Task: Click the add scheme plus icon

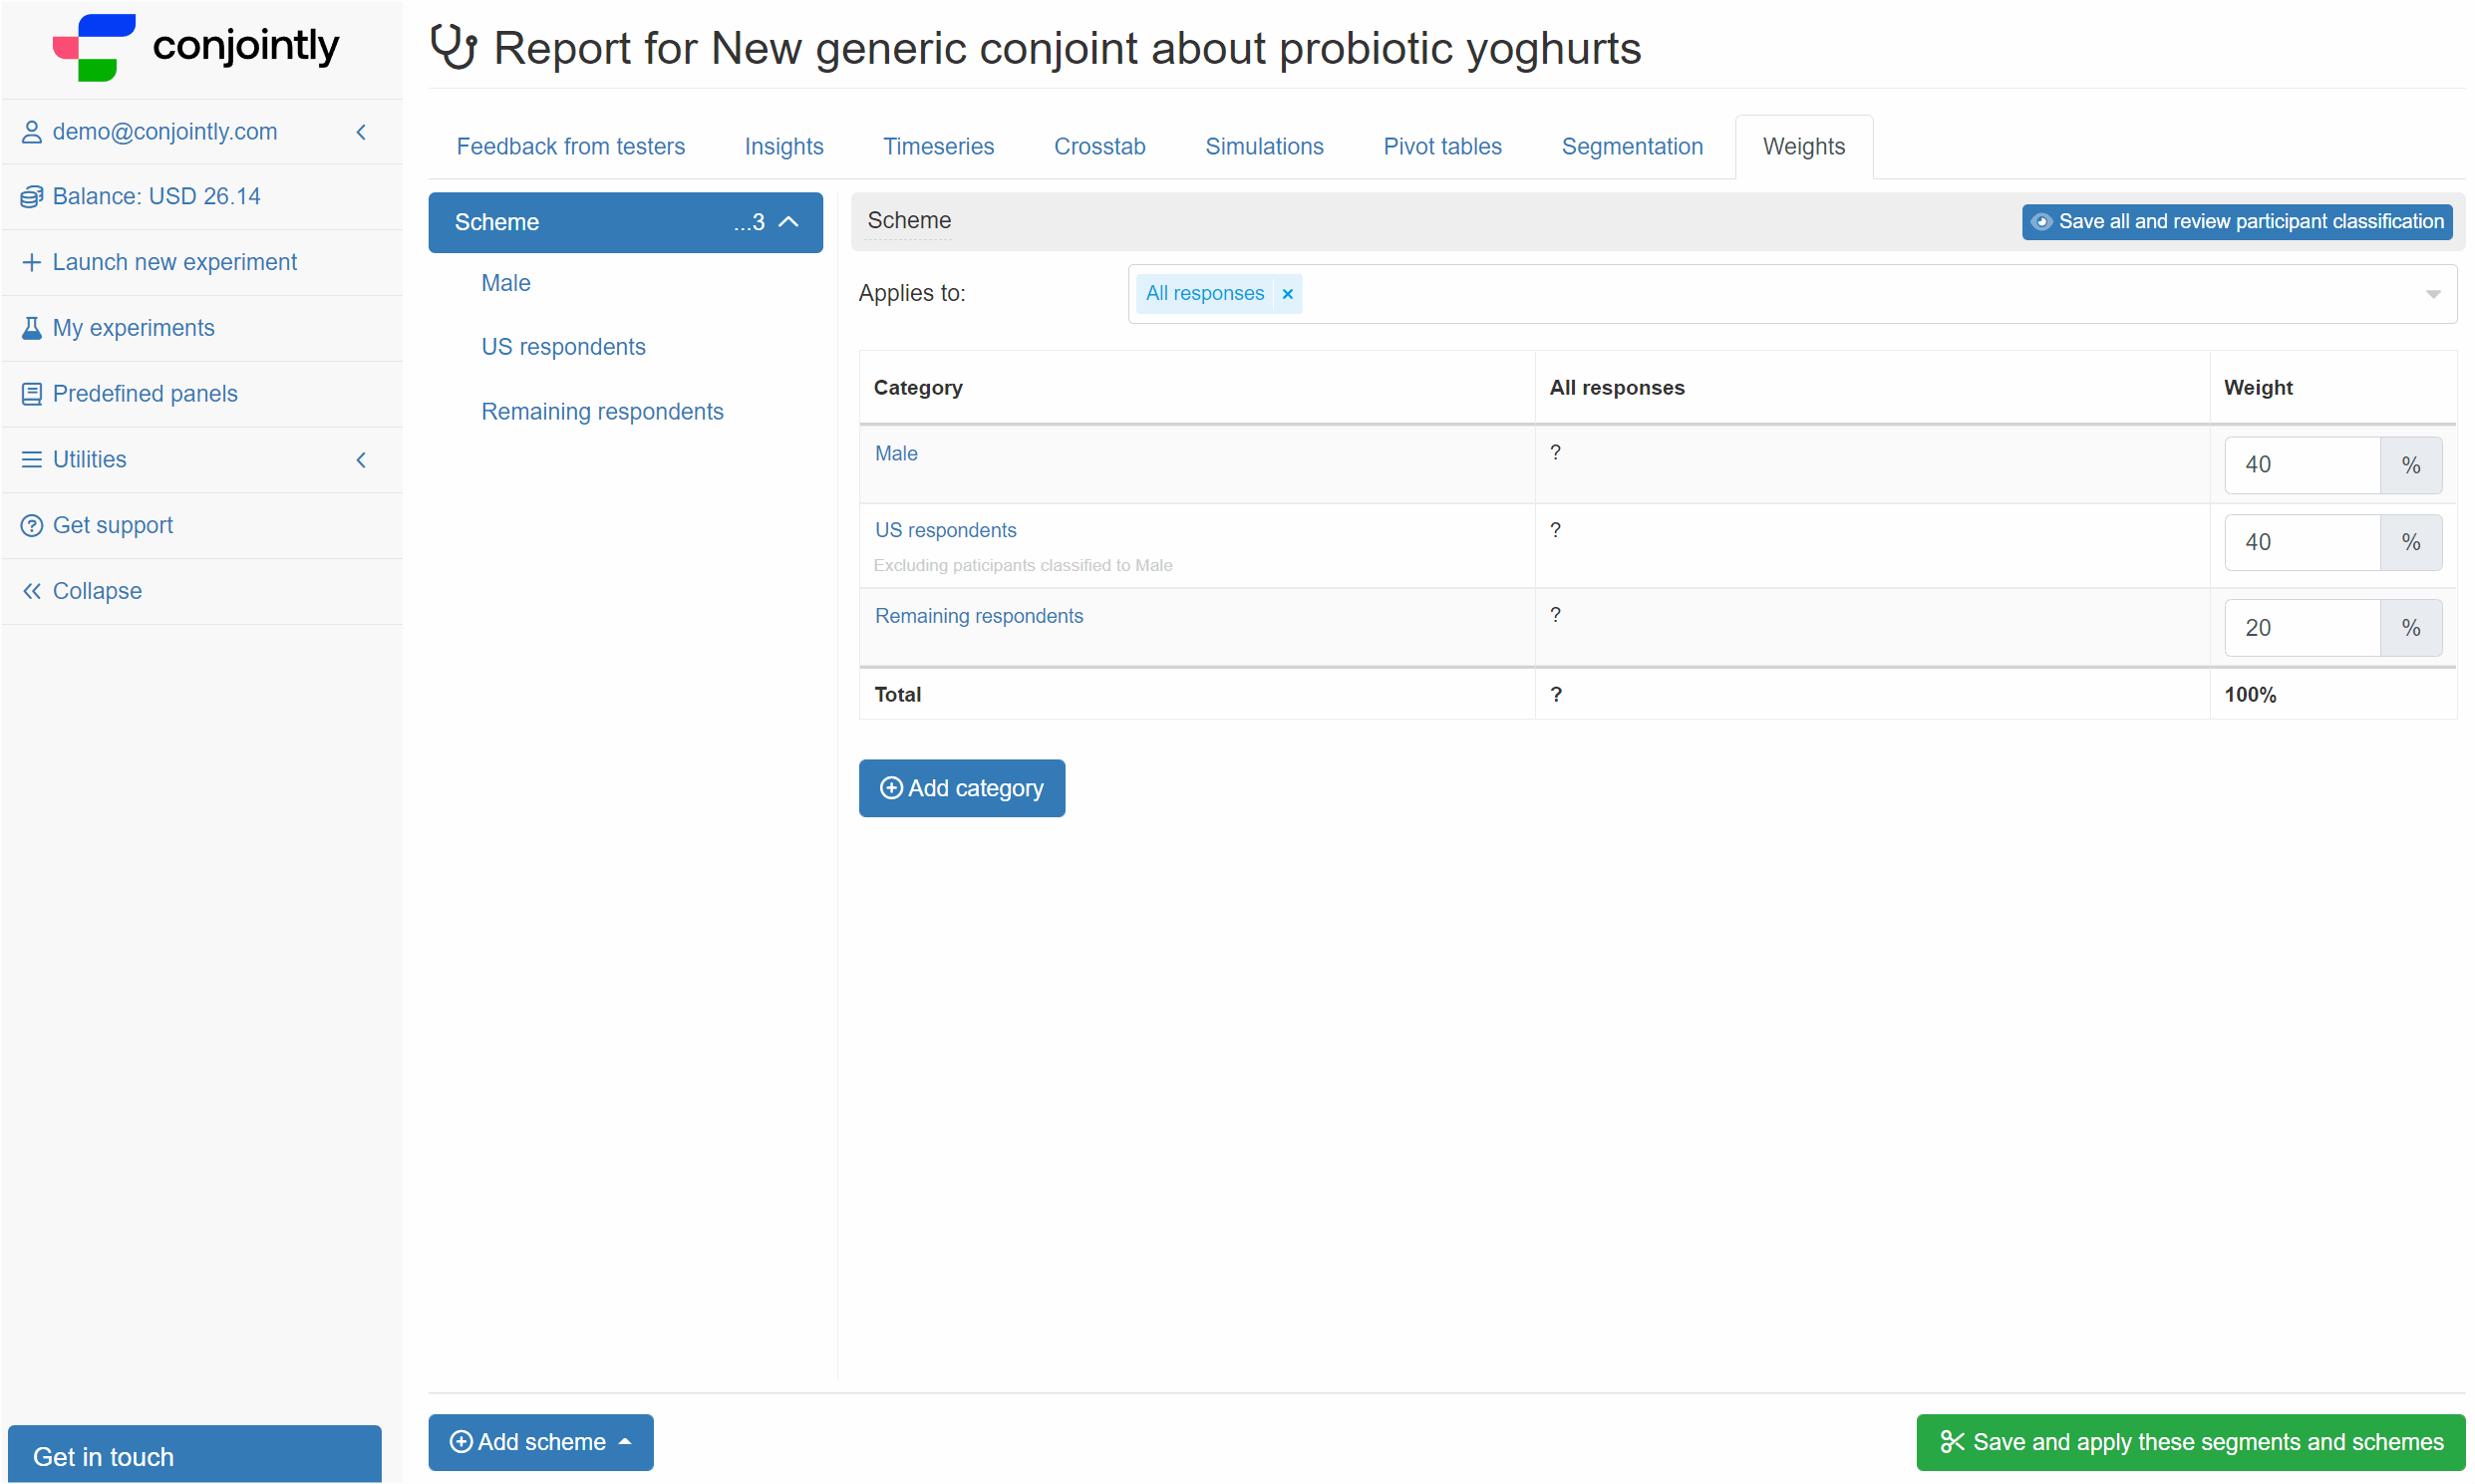Action: [463, 1443]
